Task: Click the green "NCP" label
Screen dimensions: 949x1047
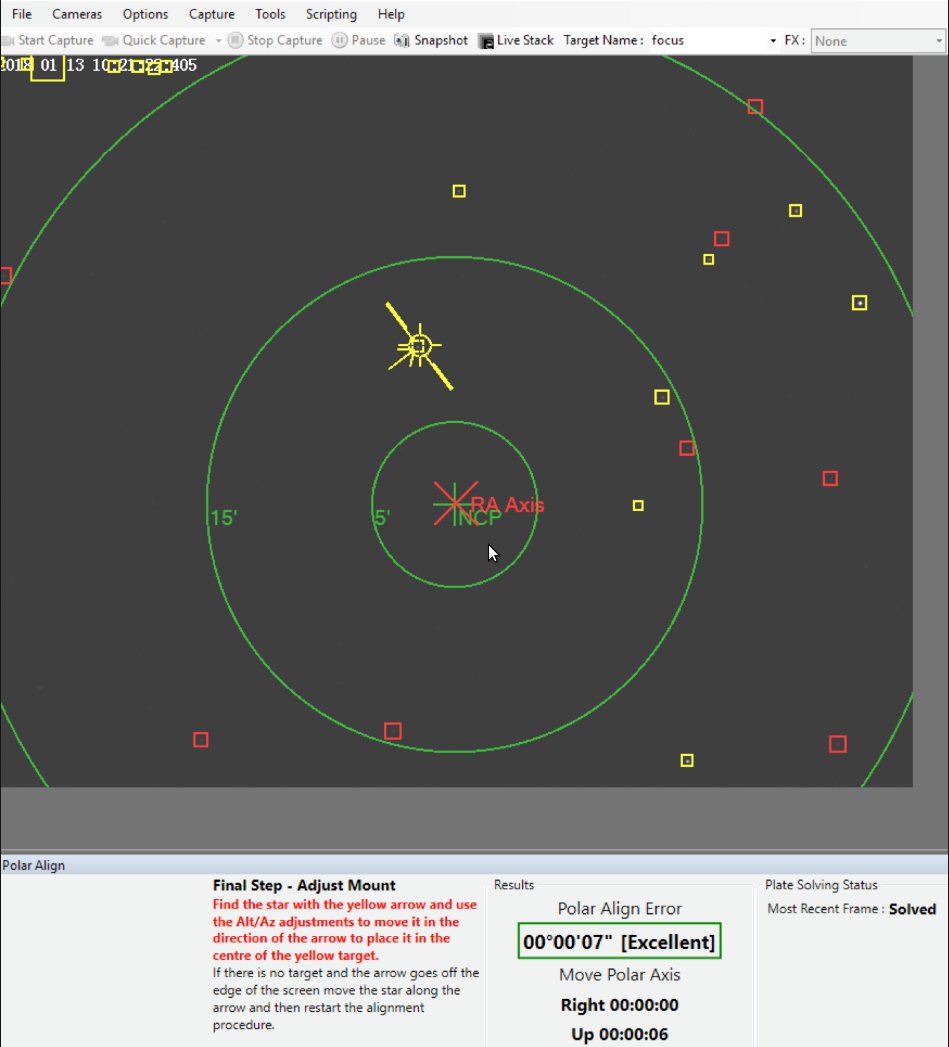Action: 480,518
